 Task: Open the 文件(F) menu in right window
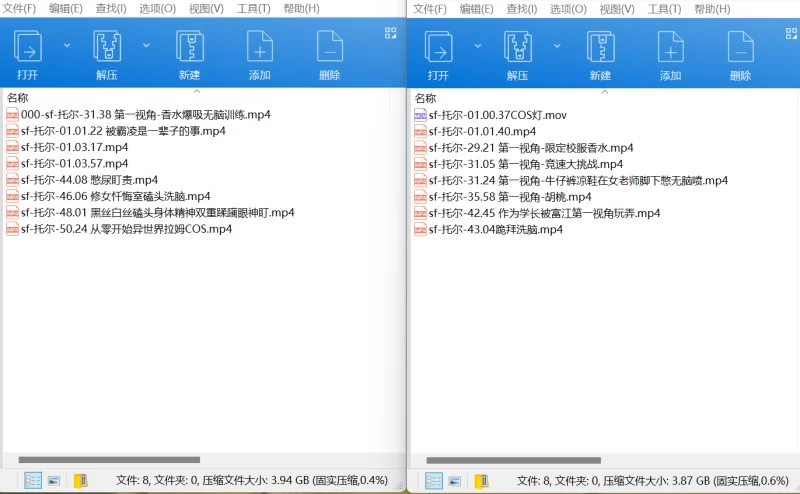430,9
